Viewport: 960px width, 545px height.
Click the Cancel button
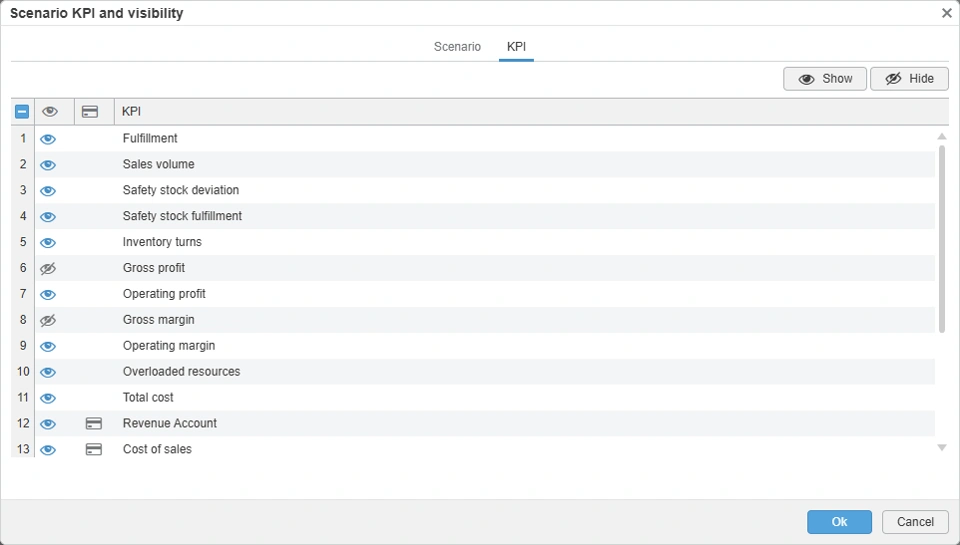(x=915, y=522)
